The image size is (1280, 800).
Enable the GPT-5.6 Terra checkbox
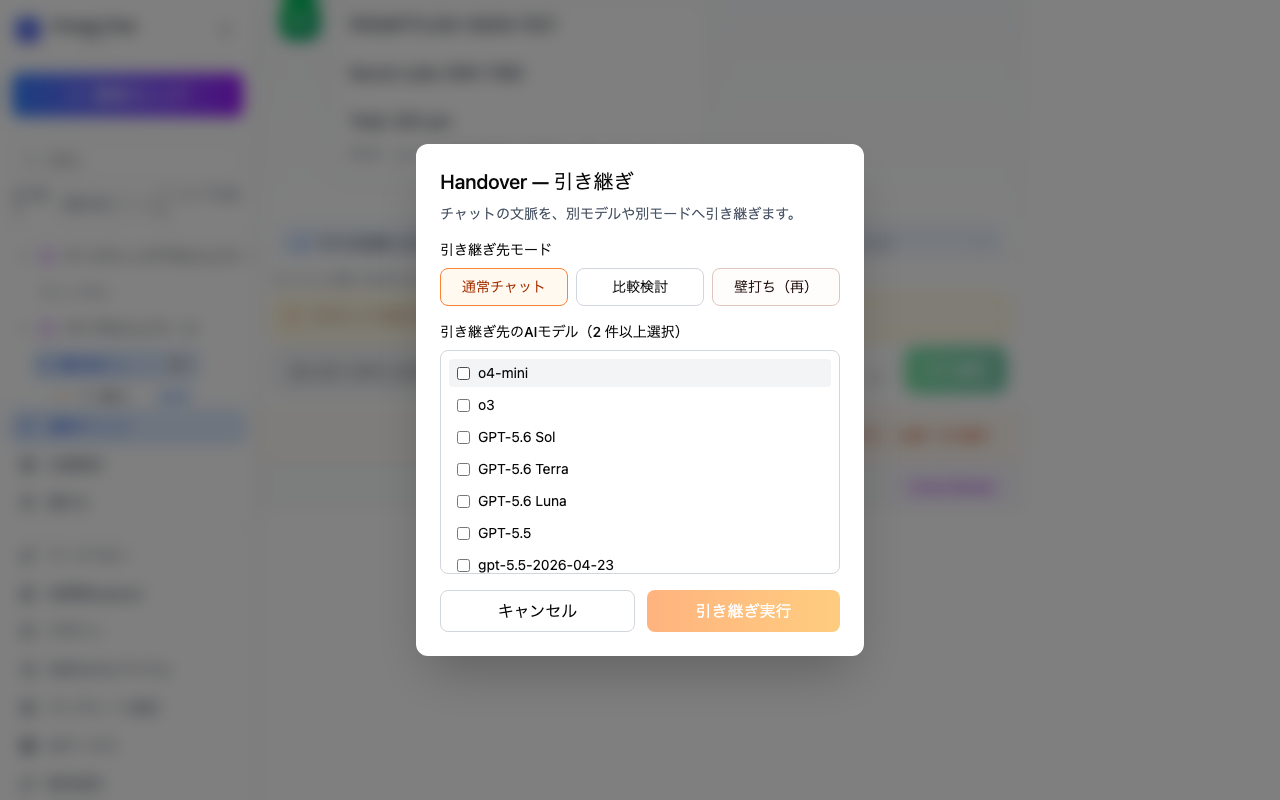pos(463,469)
